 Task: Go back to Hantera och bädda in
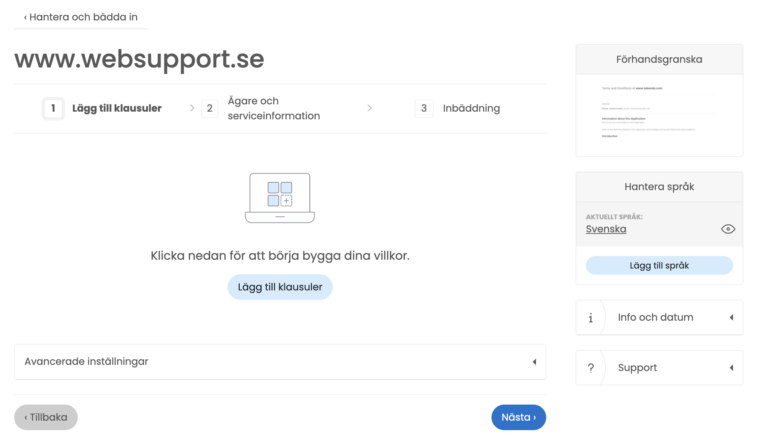pos(80,17)
